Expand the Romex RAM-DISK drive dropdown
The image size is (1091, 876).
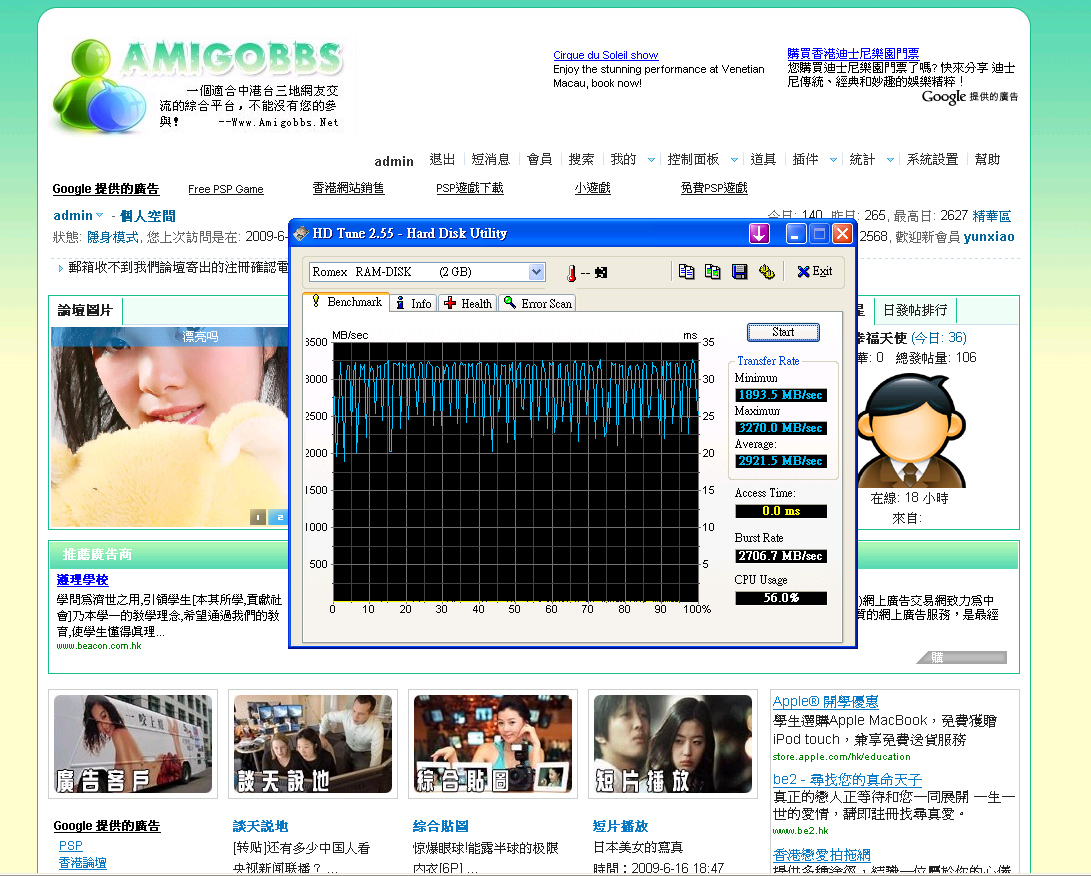tap(536, 272)
